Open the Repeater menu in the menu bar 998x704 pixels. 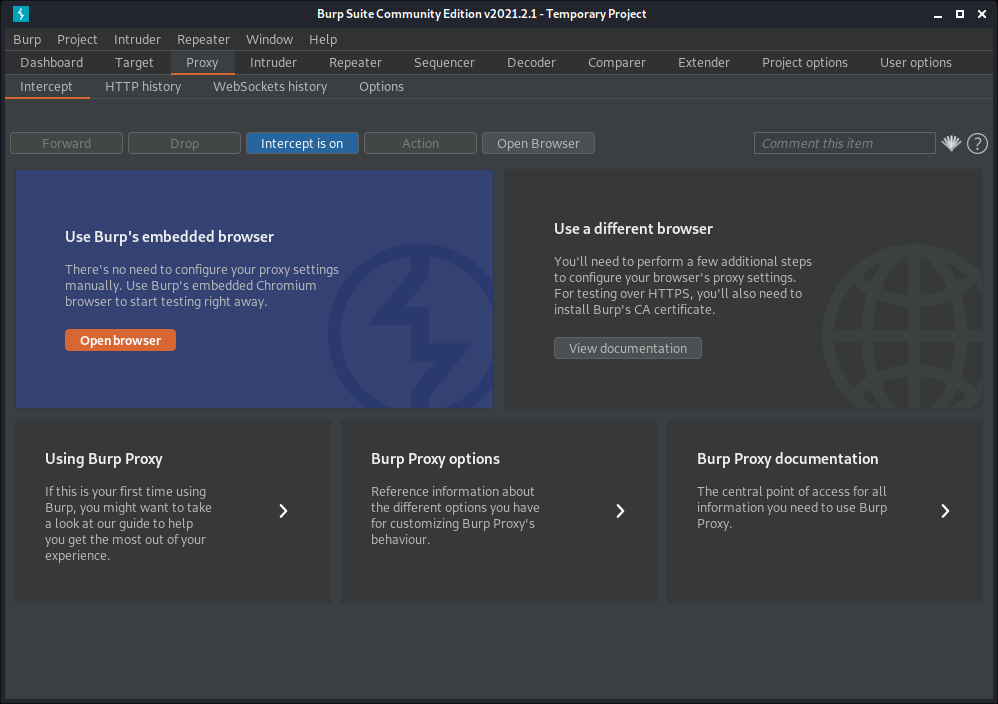pos(203,39)
